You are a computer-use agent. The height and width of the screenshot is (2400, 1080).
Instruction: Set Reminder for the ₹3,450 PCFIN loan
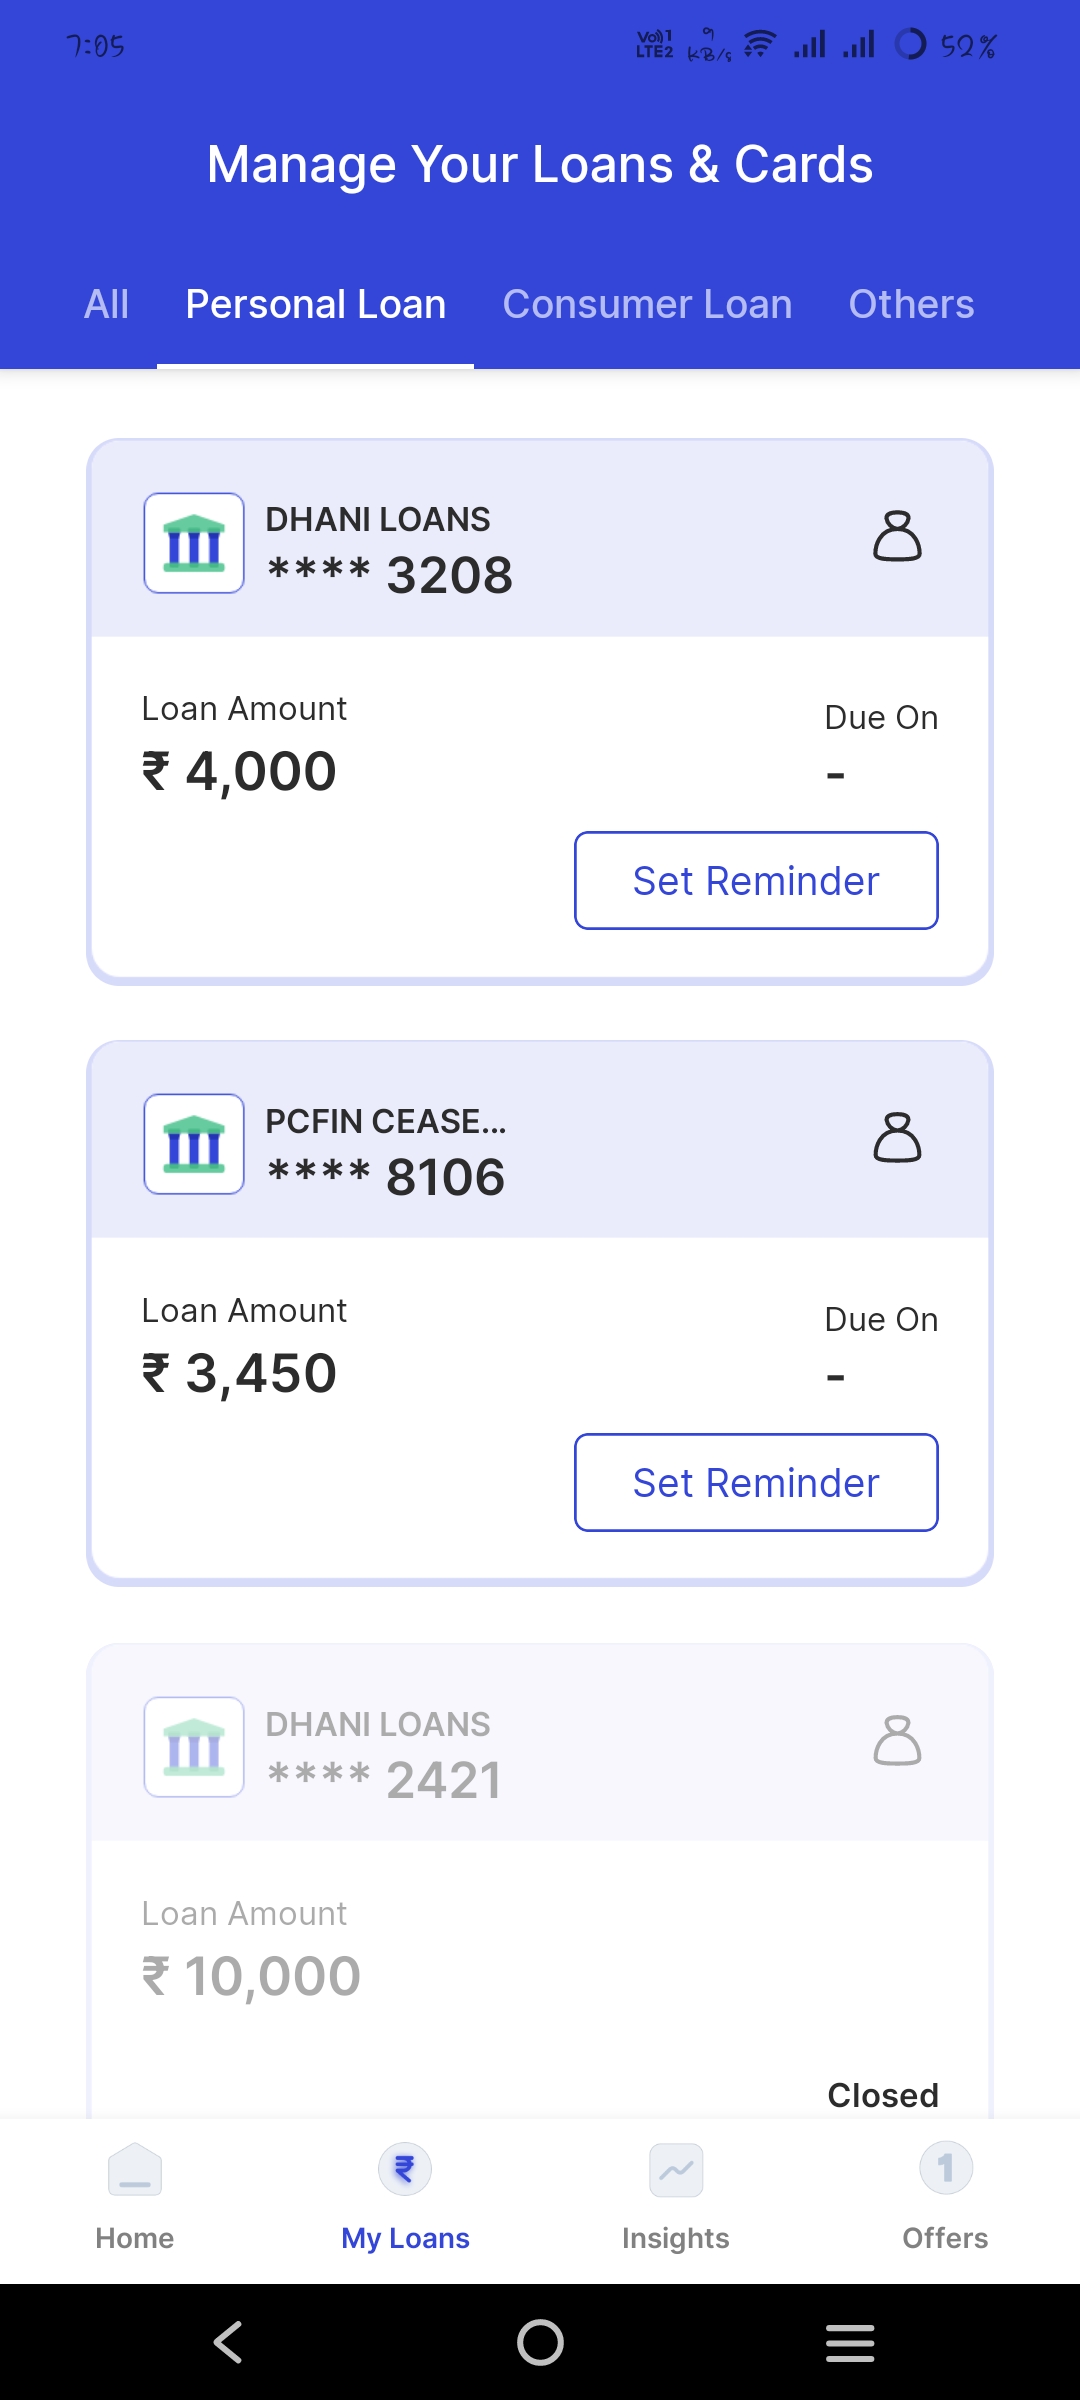tap(756, 1483)
